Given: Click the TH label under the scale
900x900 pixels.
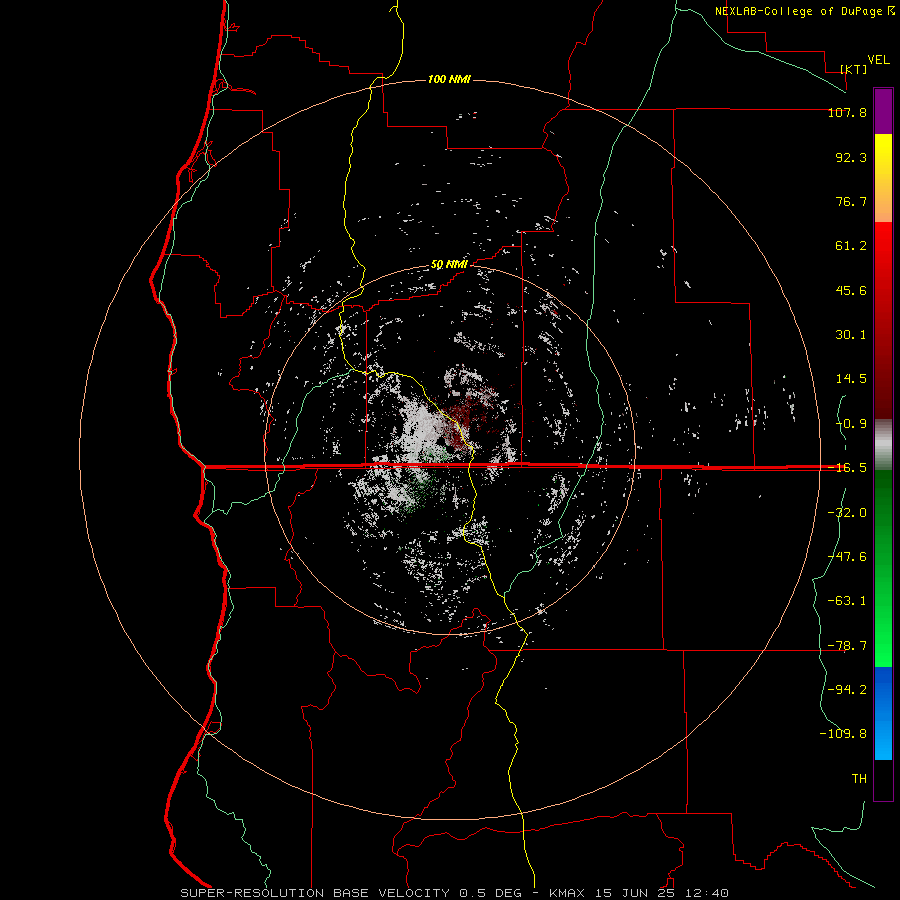Looking at the screenshot, I should pos(859,779).
